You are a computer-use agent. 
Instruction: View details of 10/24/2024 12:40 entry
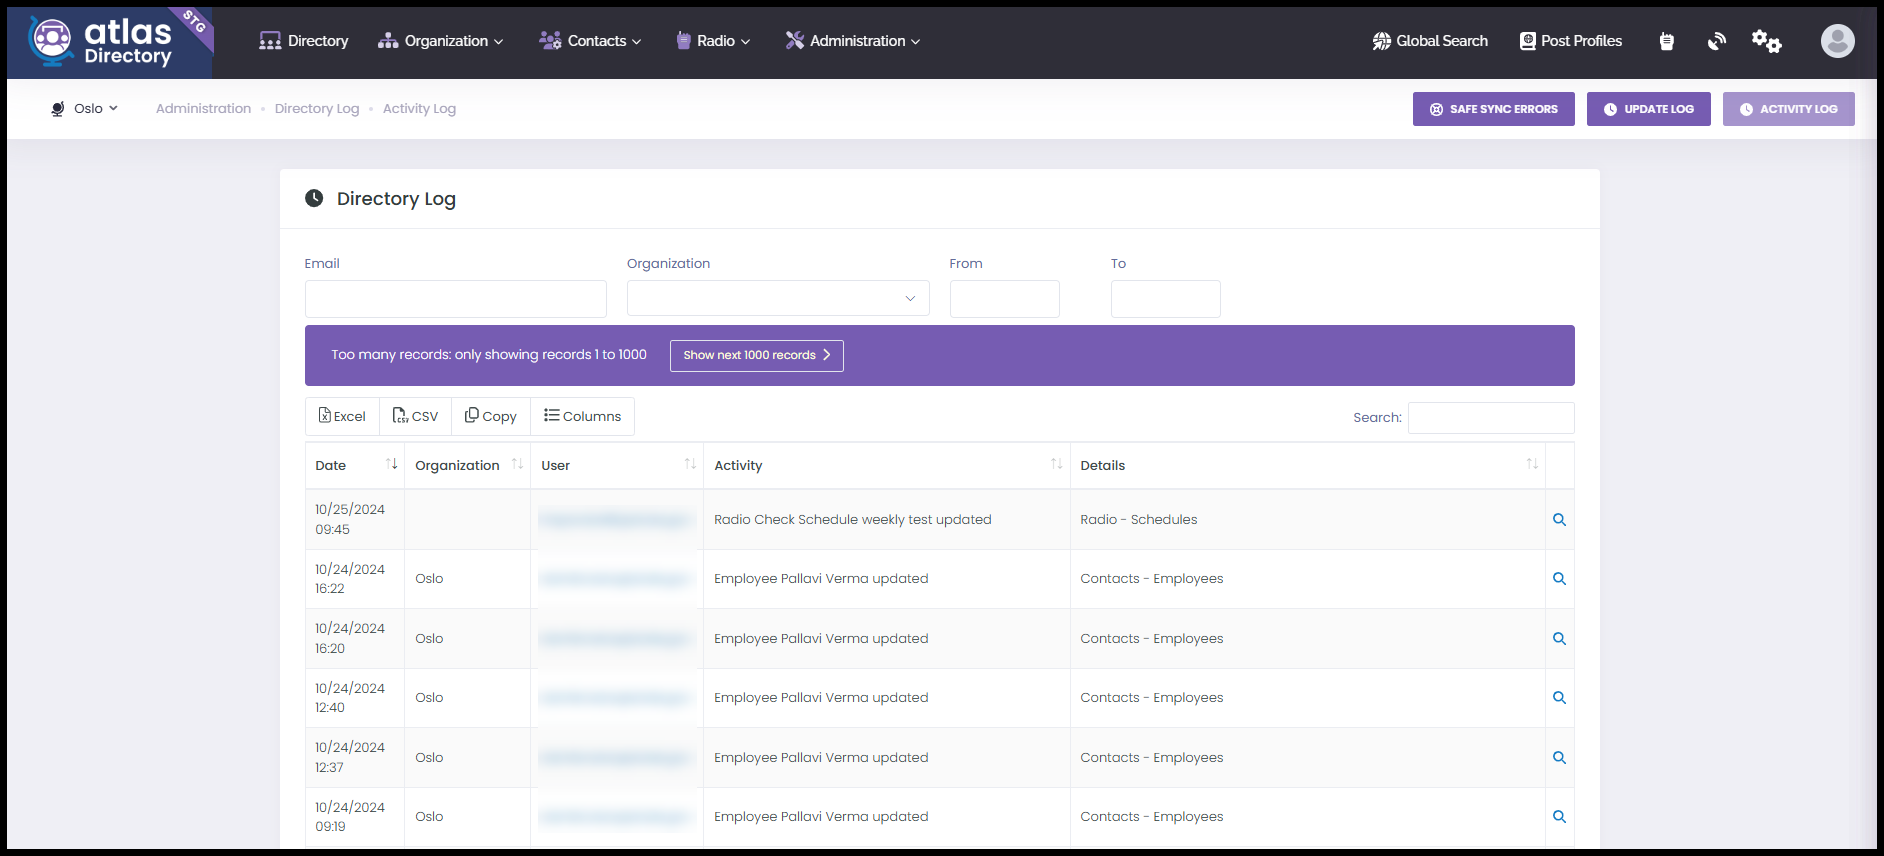[x=1559, y=698]
